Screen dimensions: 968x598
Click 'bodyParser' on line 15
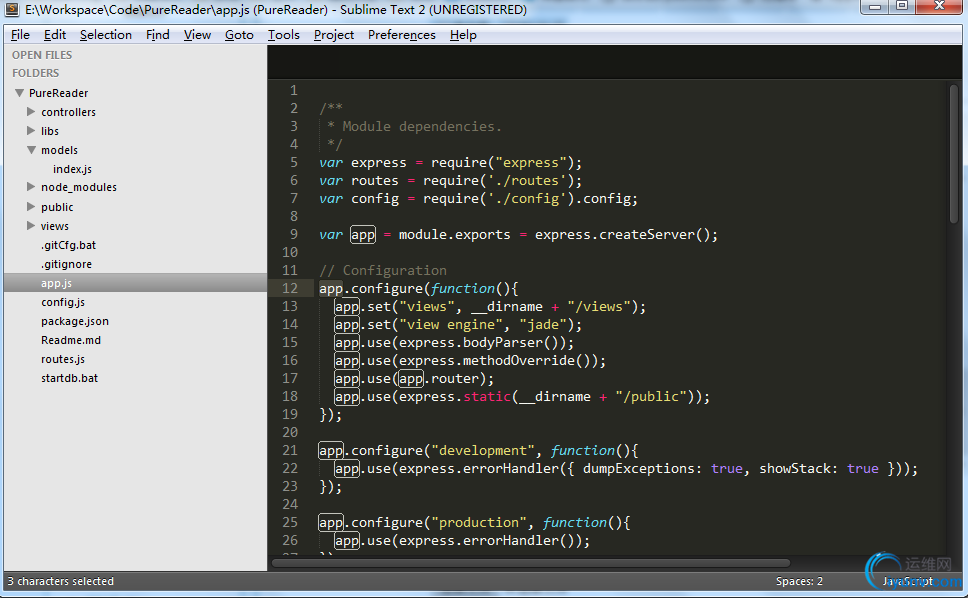coord(503,343)
